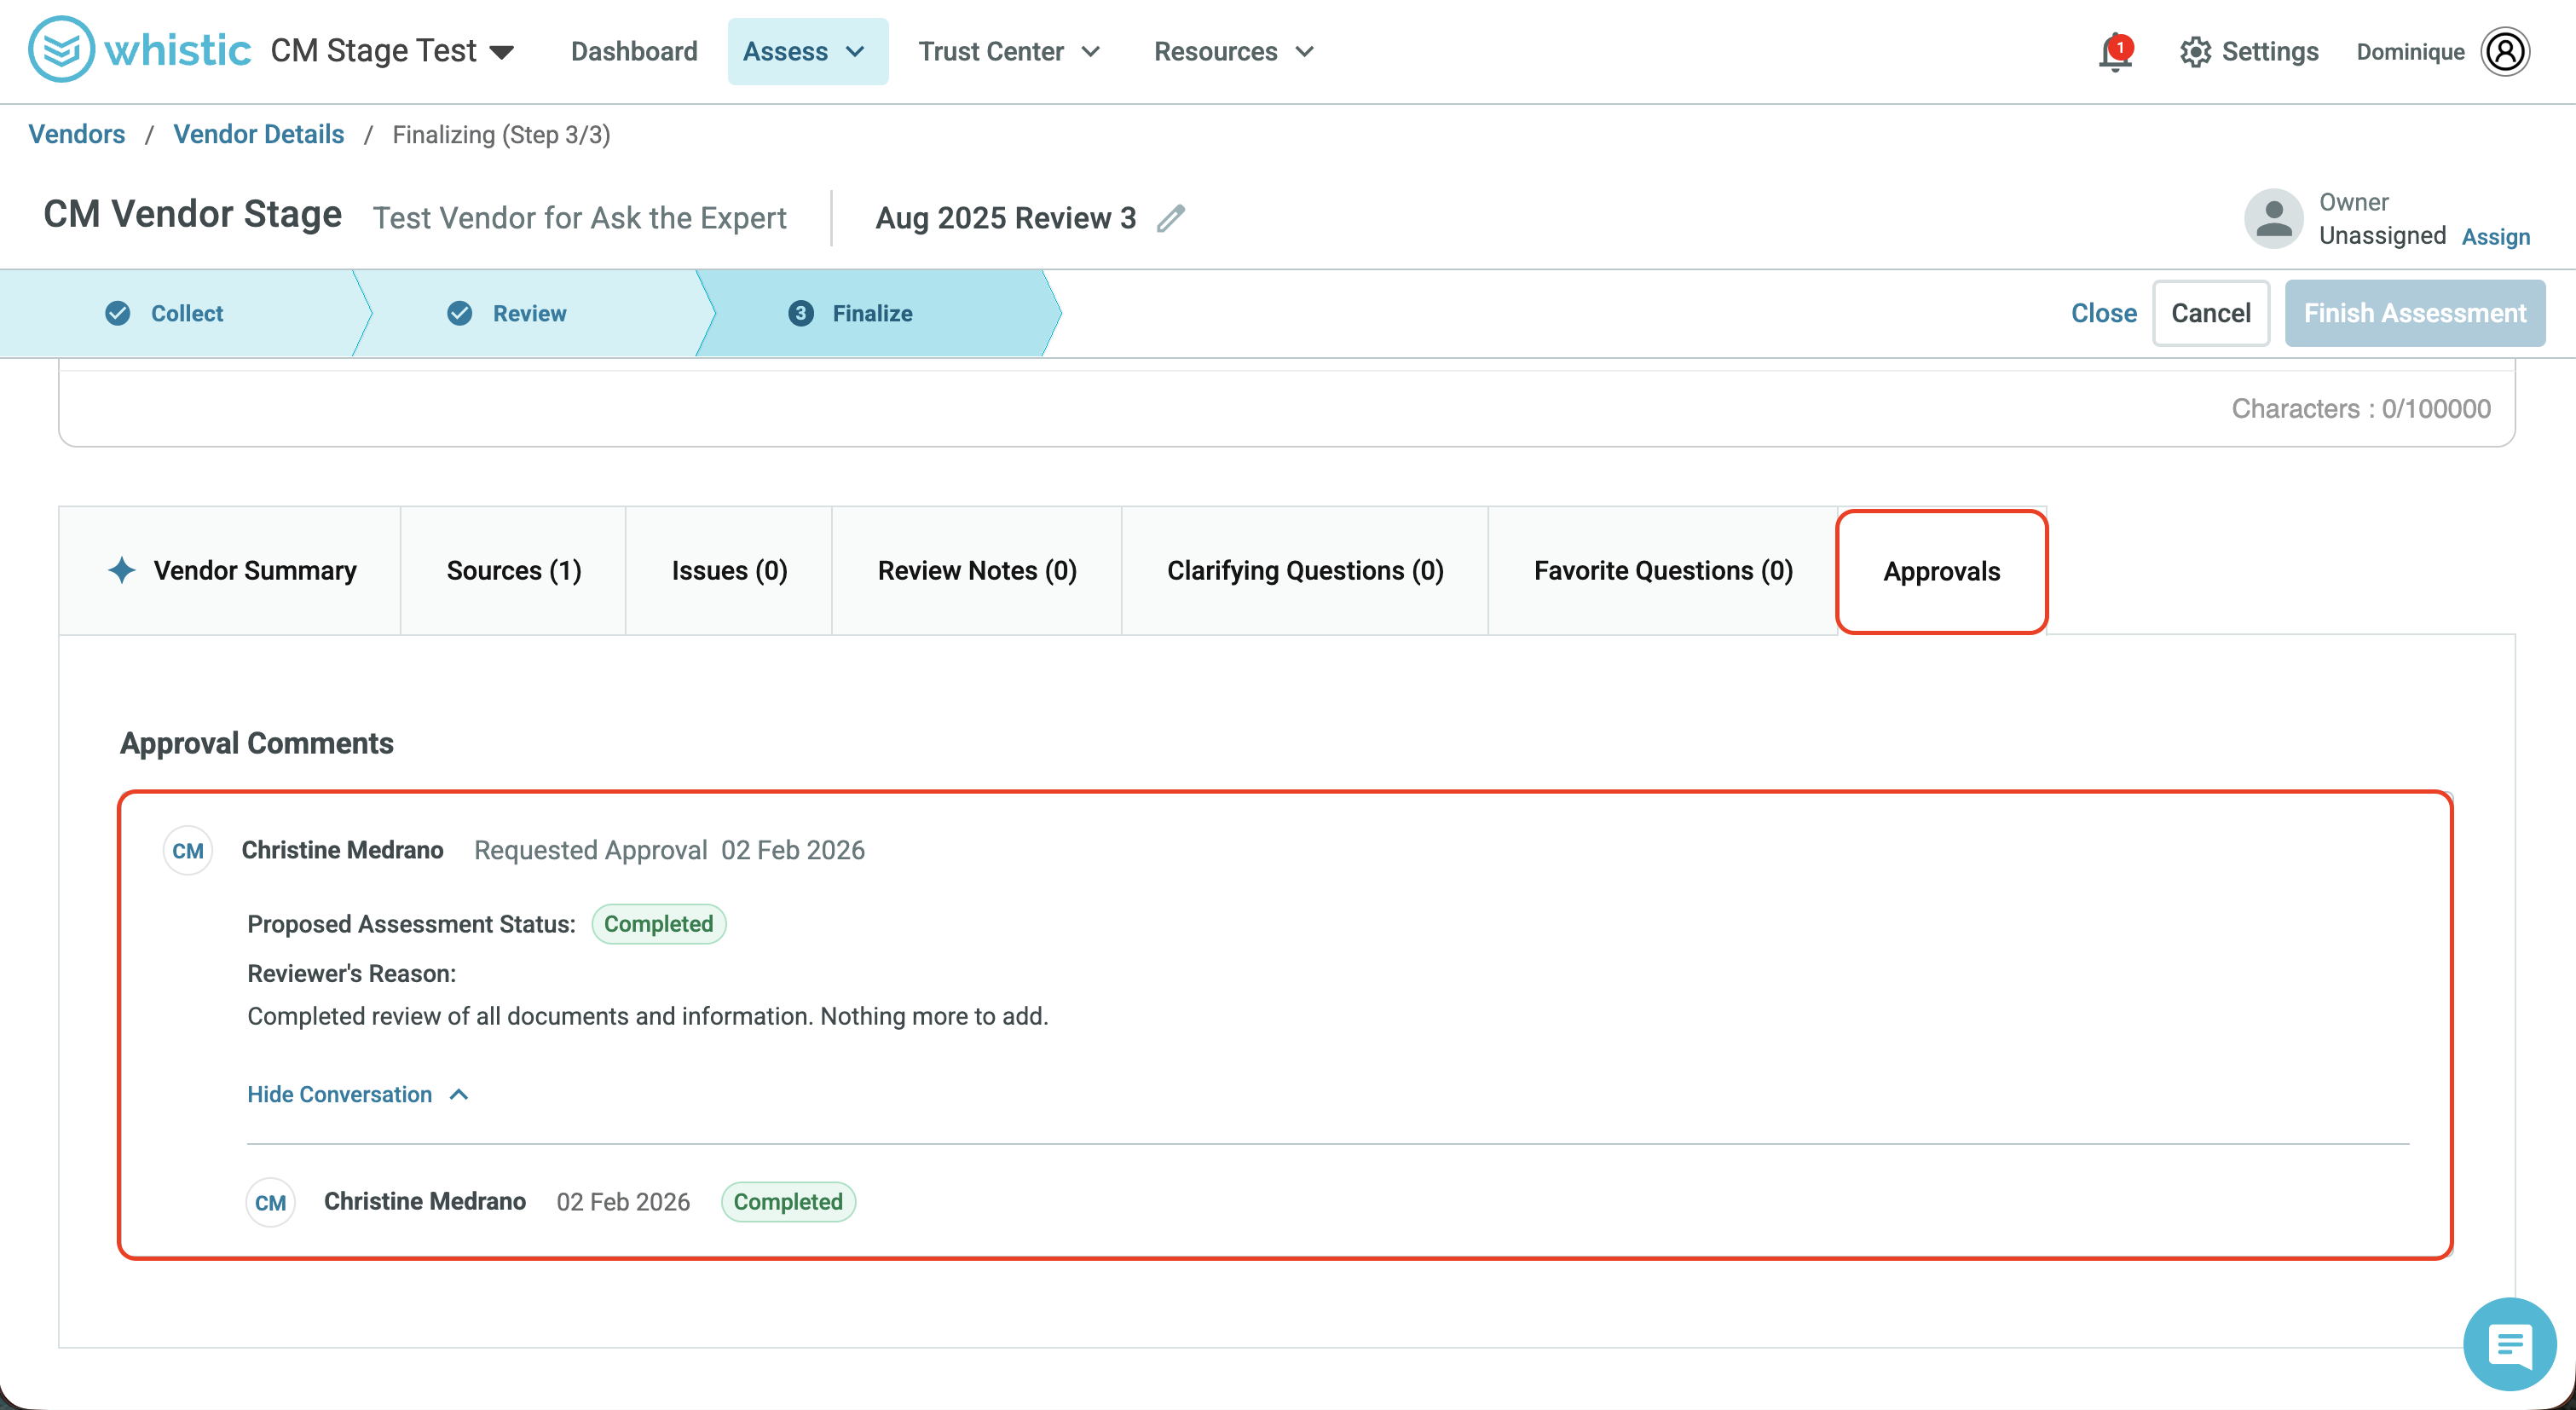
Task: Click the Aug 2025 Review 3 title
Action: tap(1006, 218)
